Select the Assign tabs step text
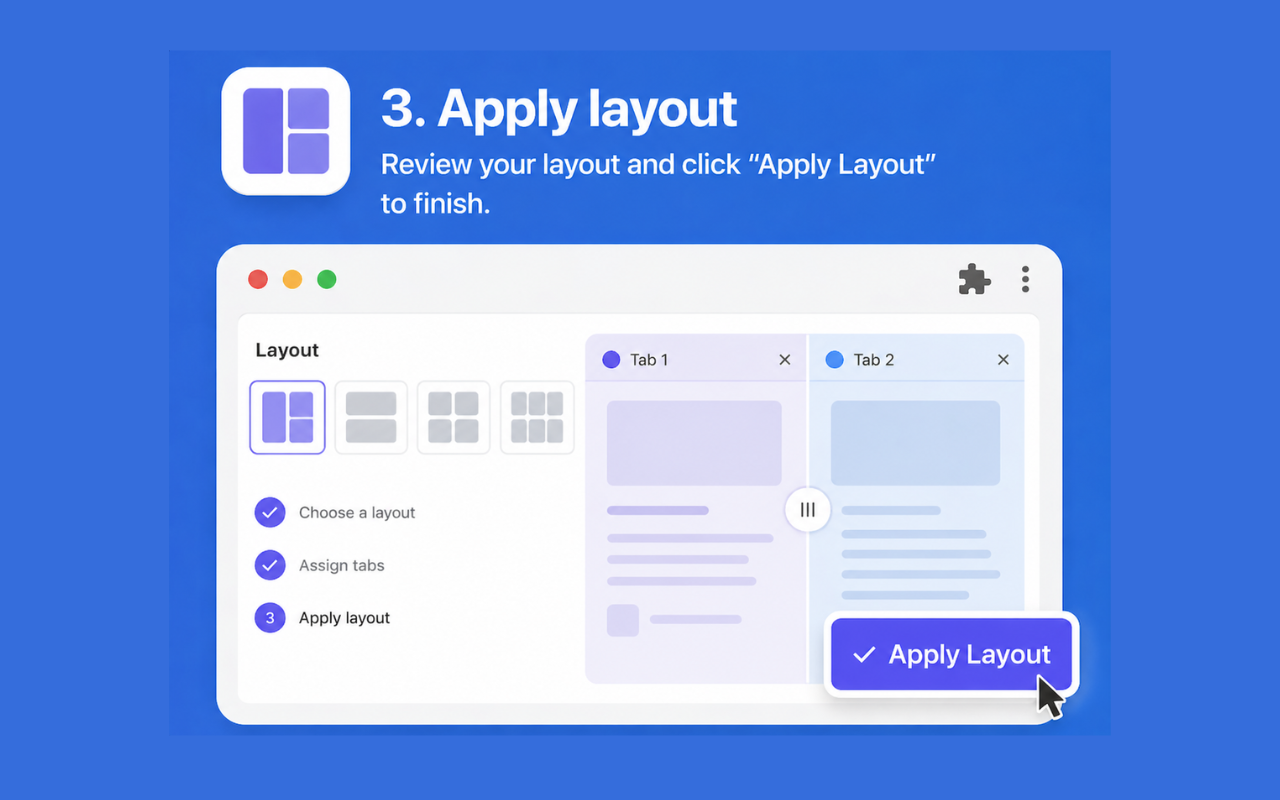The height and width of the screenshot is (800, 1280). point(342,565)
